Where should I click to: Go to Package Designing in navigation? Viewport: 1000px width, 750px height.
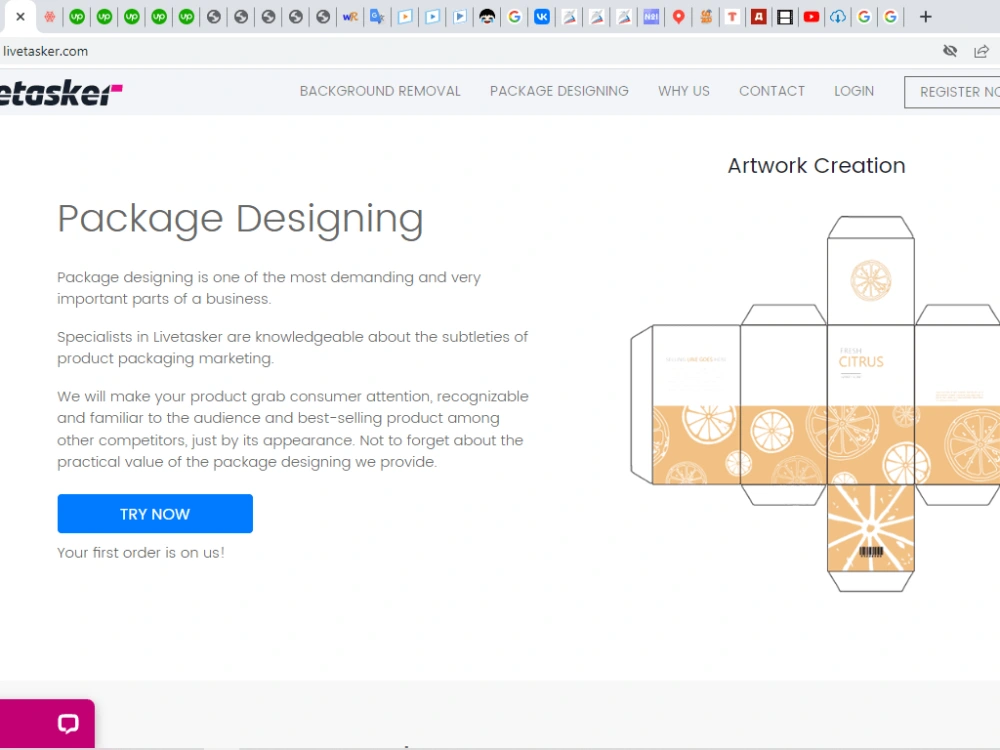click(559, 91)
